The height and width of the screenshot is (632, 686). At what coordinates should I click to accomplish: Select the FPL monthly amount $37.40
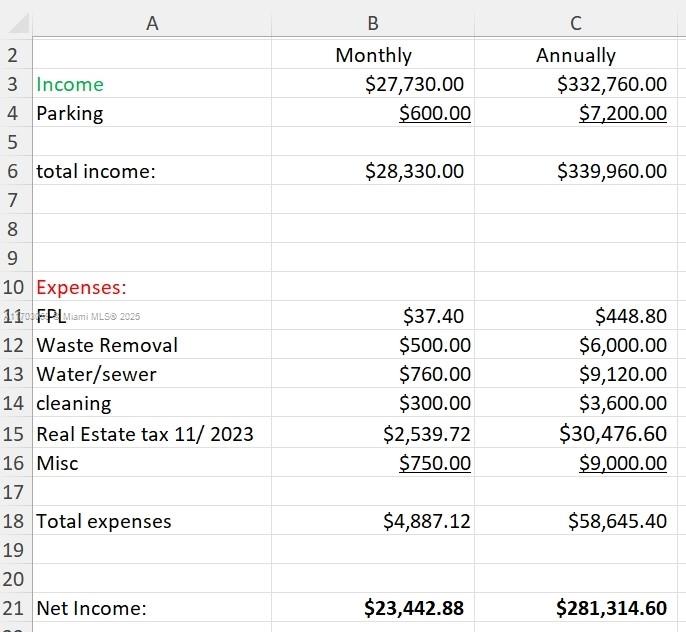click(x=433, y=317)
